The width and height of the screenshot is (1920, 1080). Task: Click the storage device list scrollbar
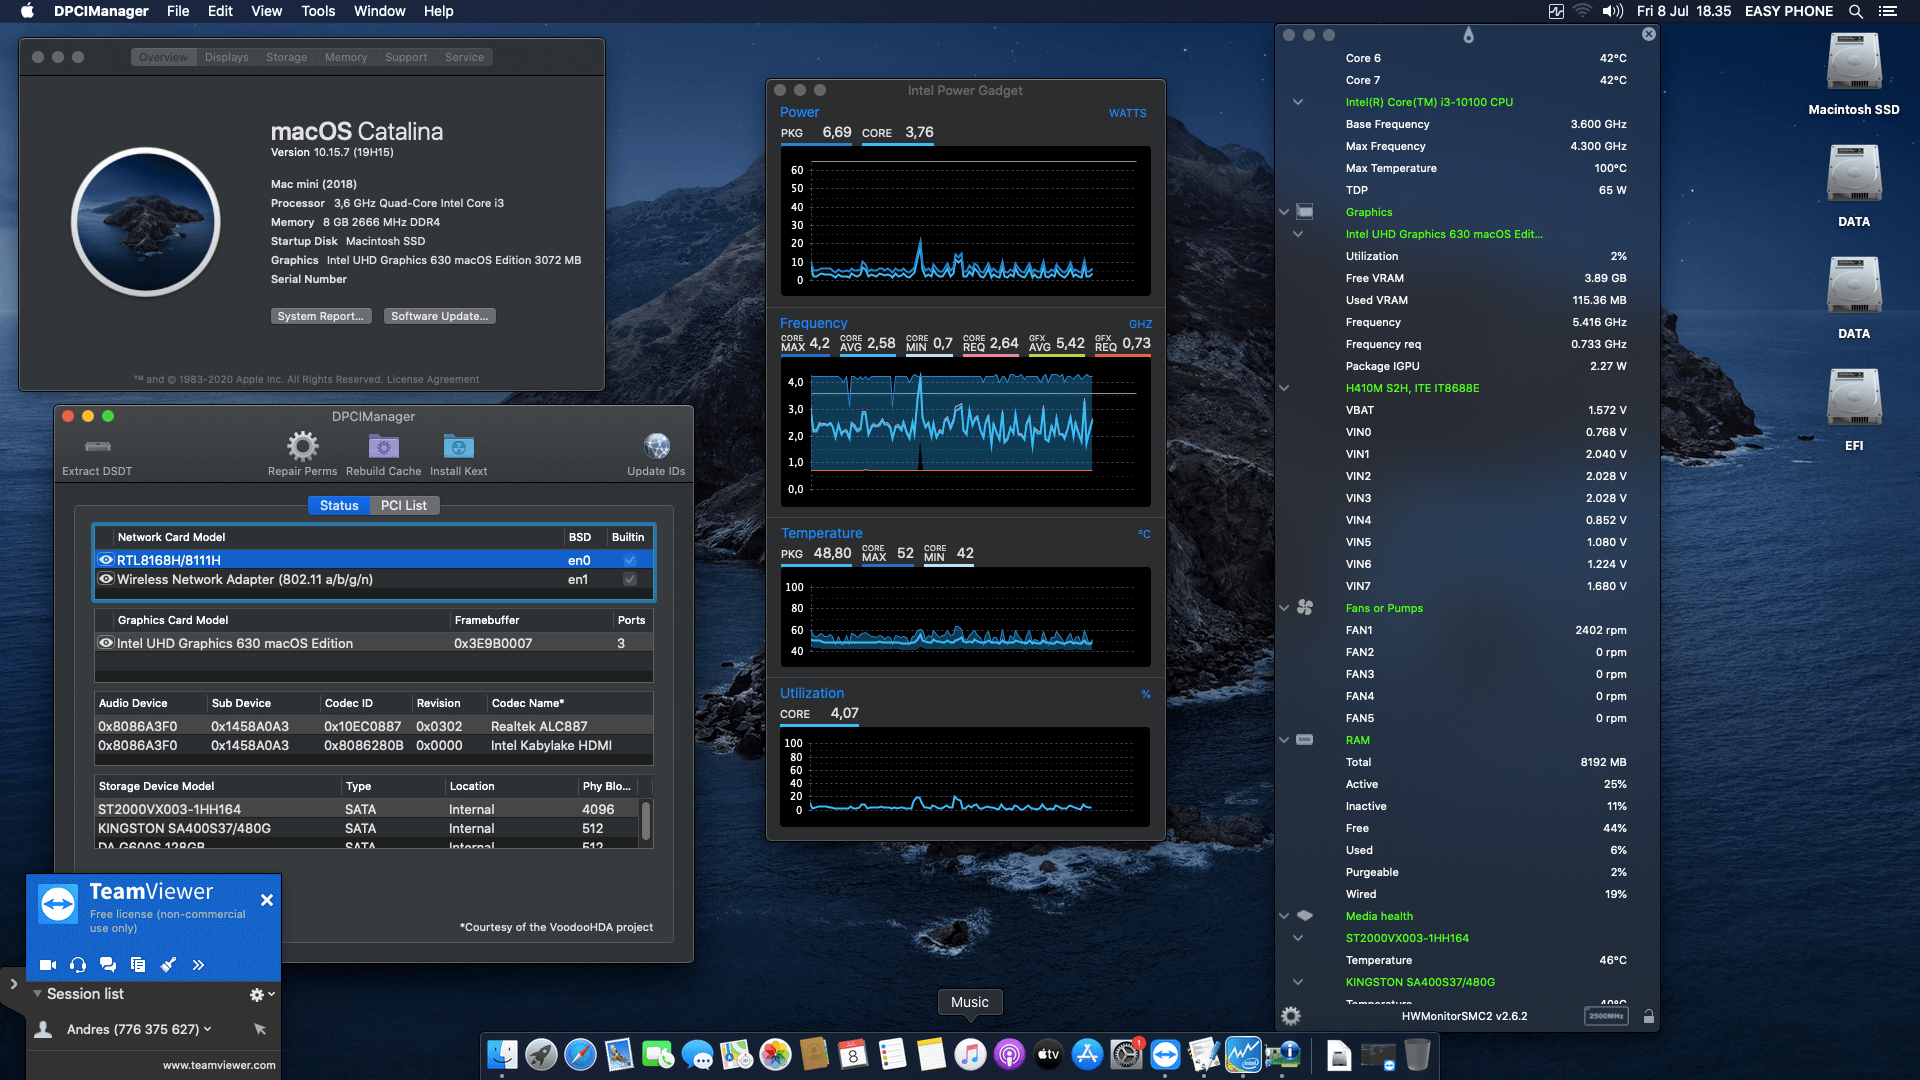coord(646,820)
